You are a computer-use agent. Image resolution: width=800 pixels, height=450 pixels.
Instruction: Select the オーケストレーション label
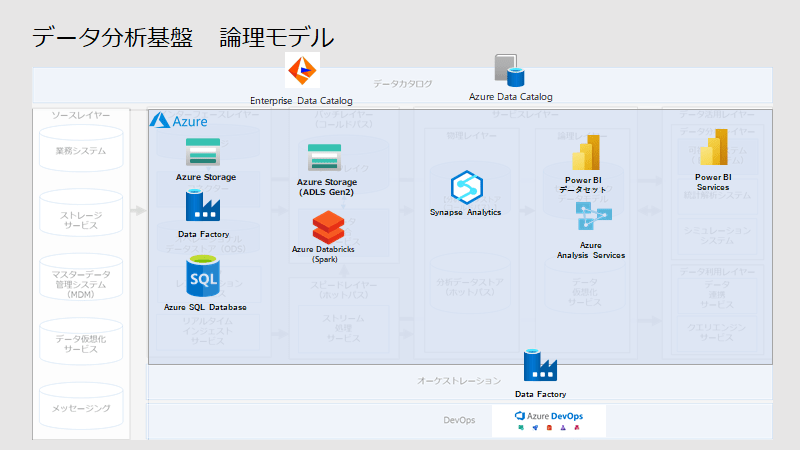459,381
